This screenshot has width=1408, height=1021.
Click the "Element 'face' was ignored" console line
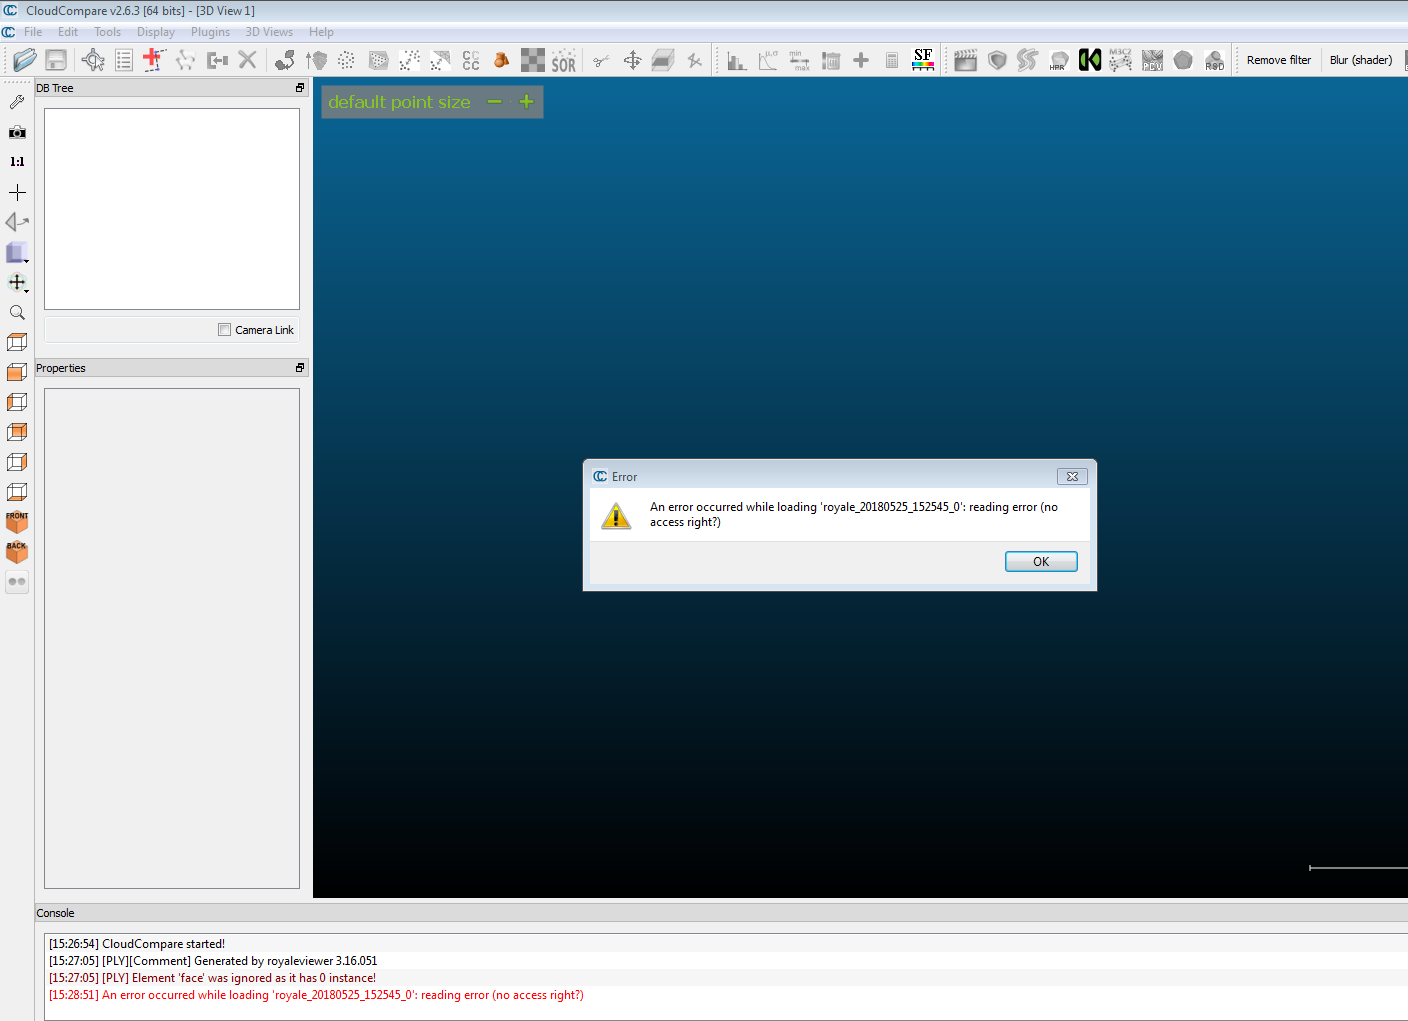[x=212, y=978]
